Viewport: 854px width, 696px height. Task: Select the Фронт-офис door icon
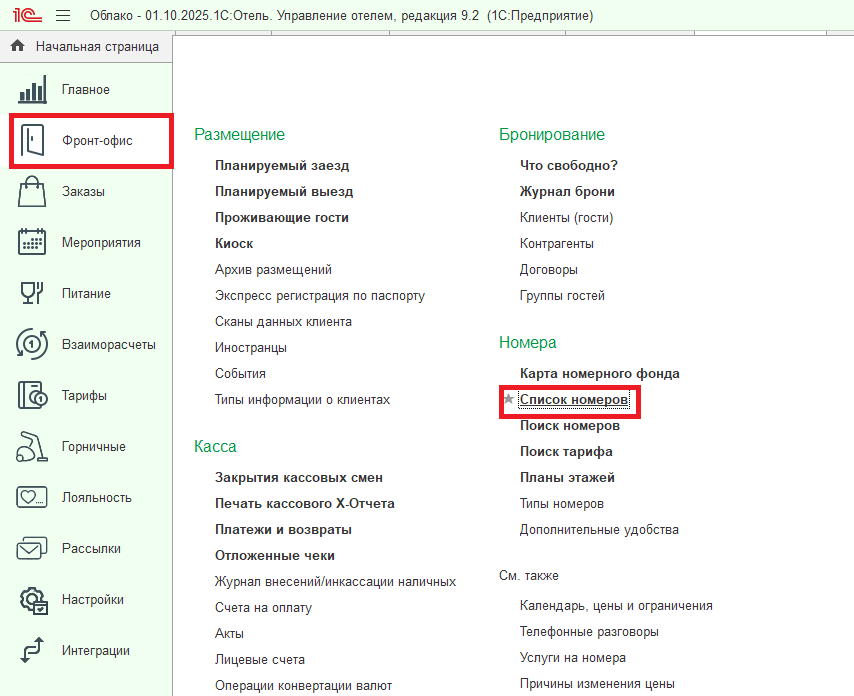32,140
